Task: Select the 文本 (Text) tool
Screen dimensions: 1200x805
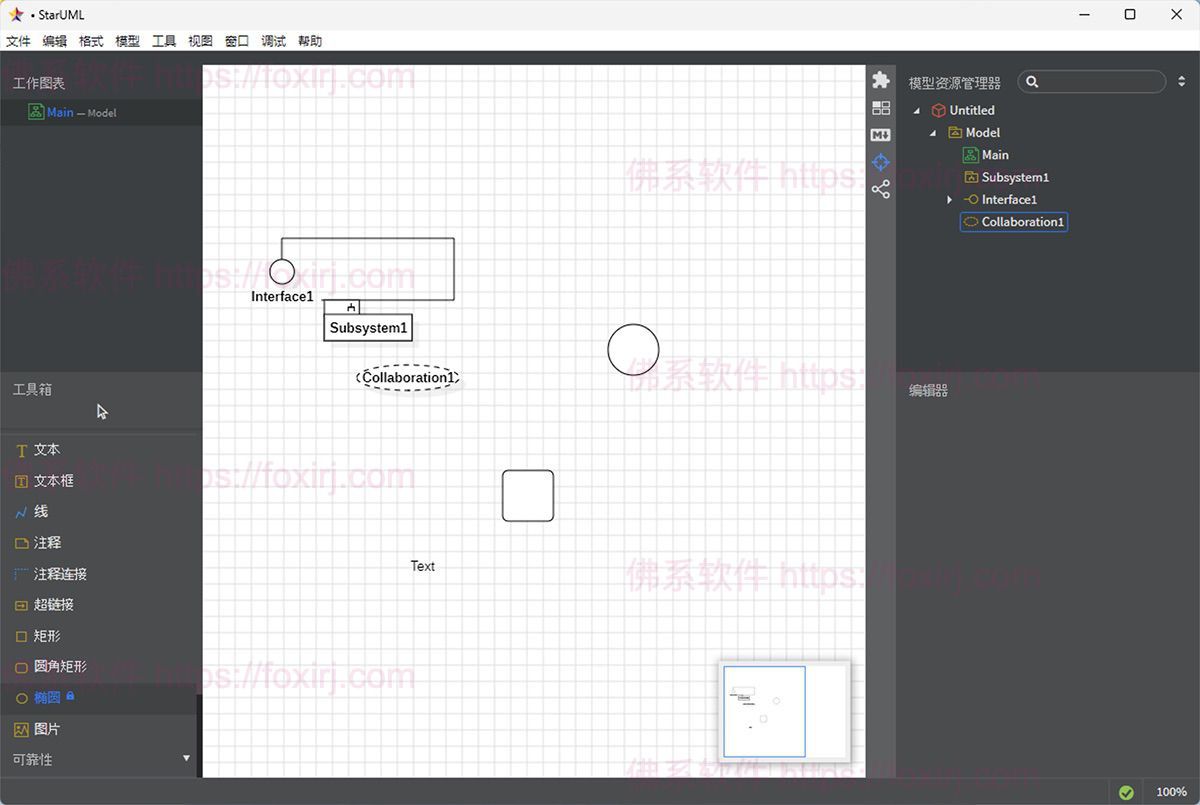Action: (46, 449)
